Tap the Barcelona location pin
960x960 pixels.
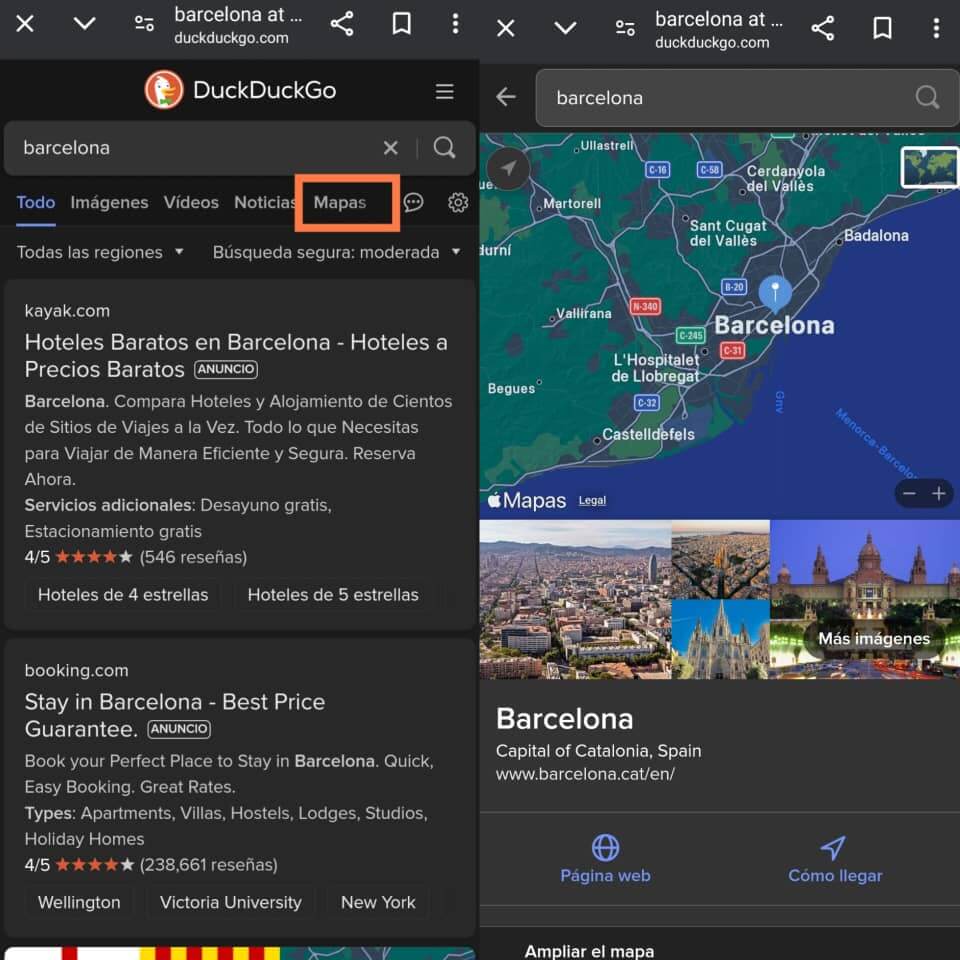tap(775, 292)
